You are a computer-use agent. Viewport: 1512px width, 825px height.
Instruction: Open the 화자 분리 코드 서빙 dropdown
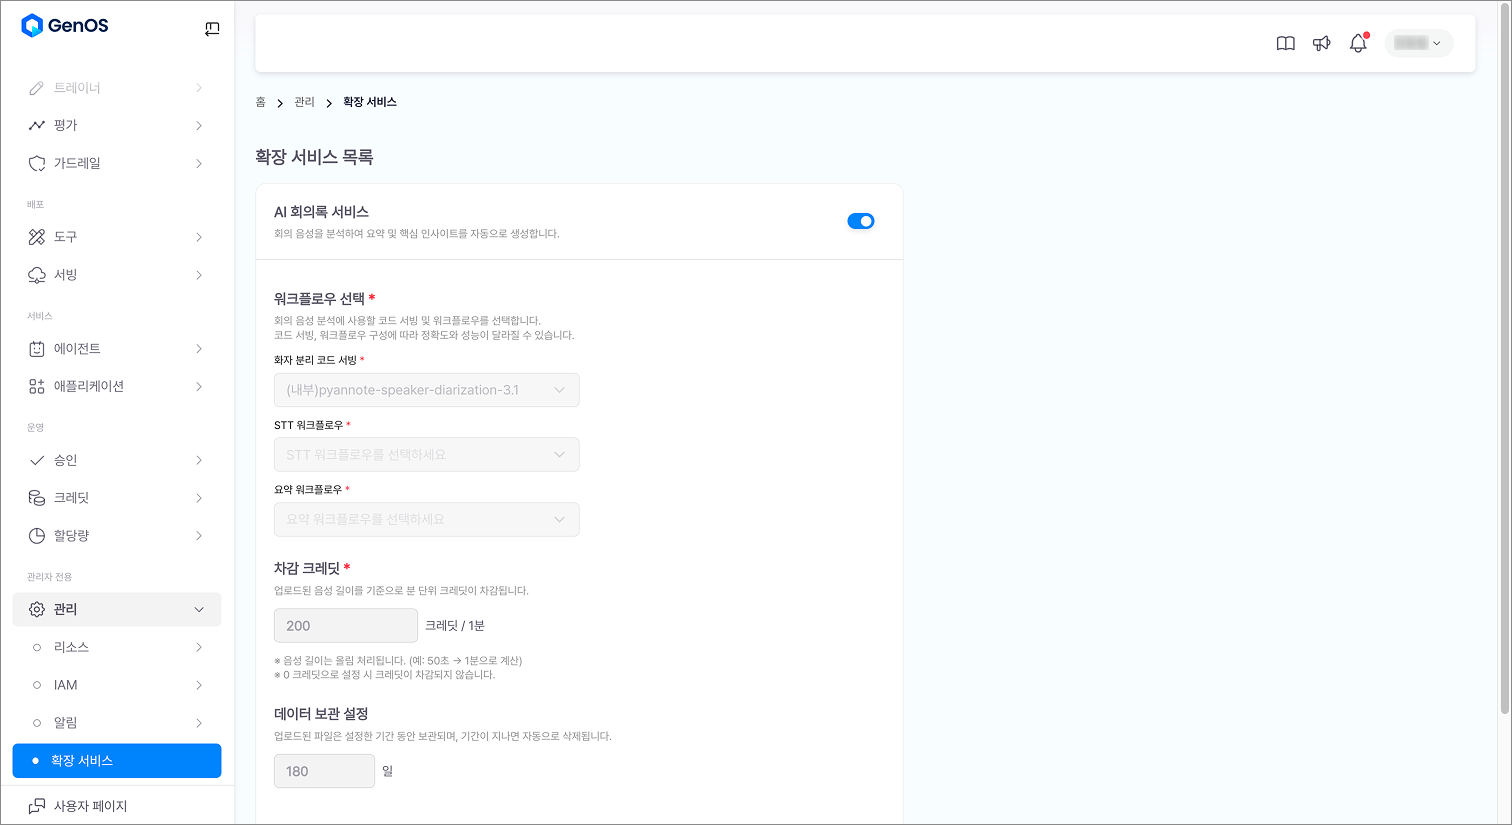point(427,390)
